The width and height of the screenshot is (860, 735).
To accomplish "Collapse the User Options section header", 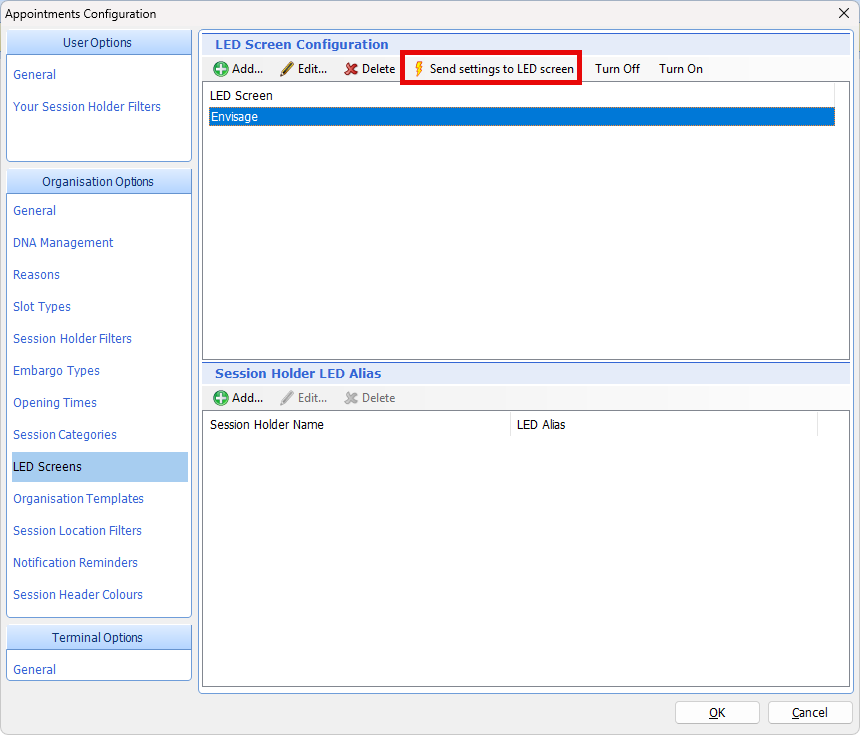I will [98, 43].
